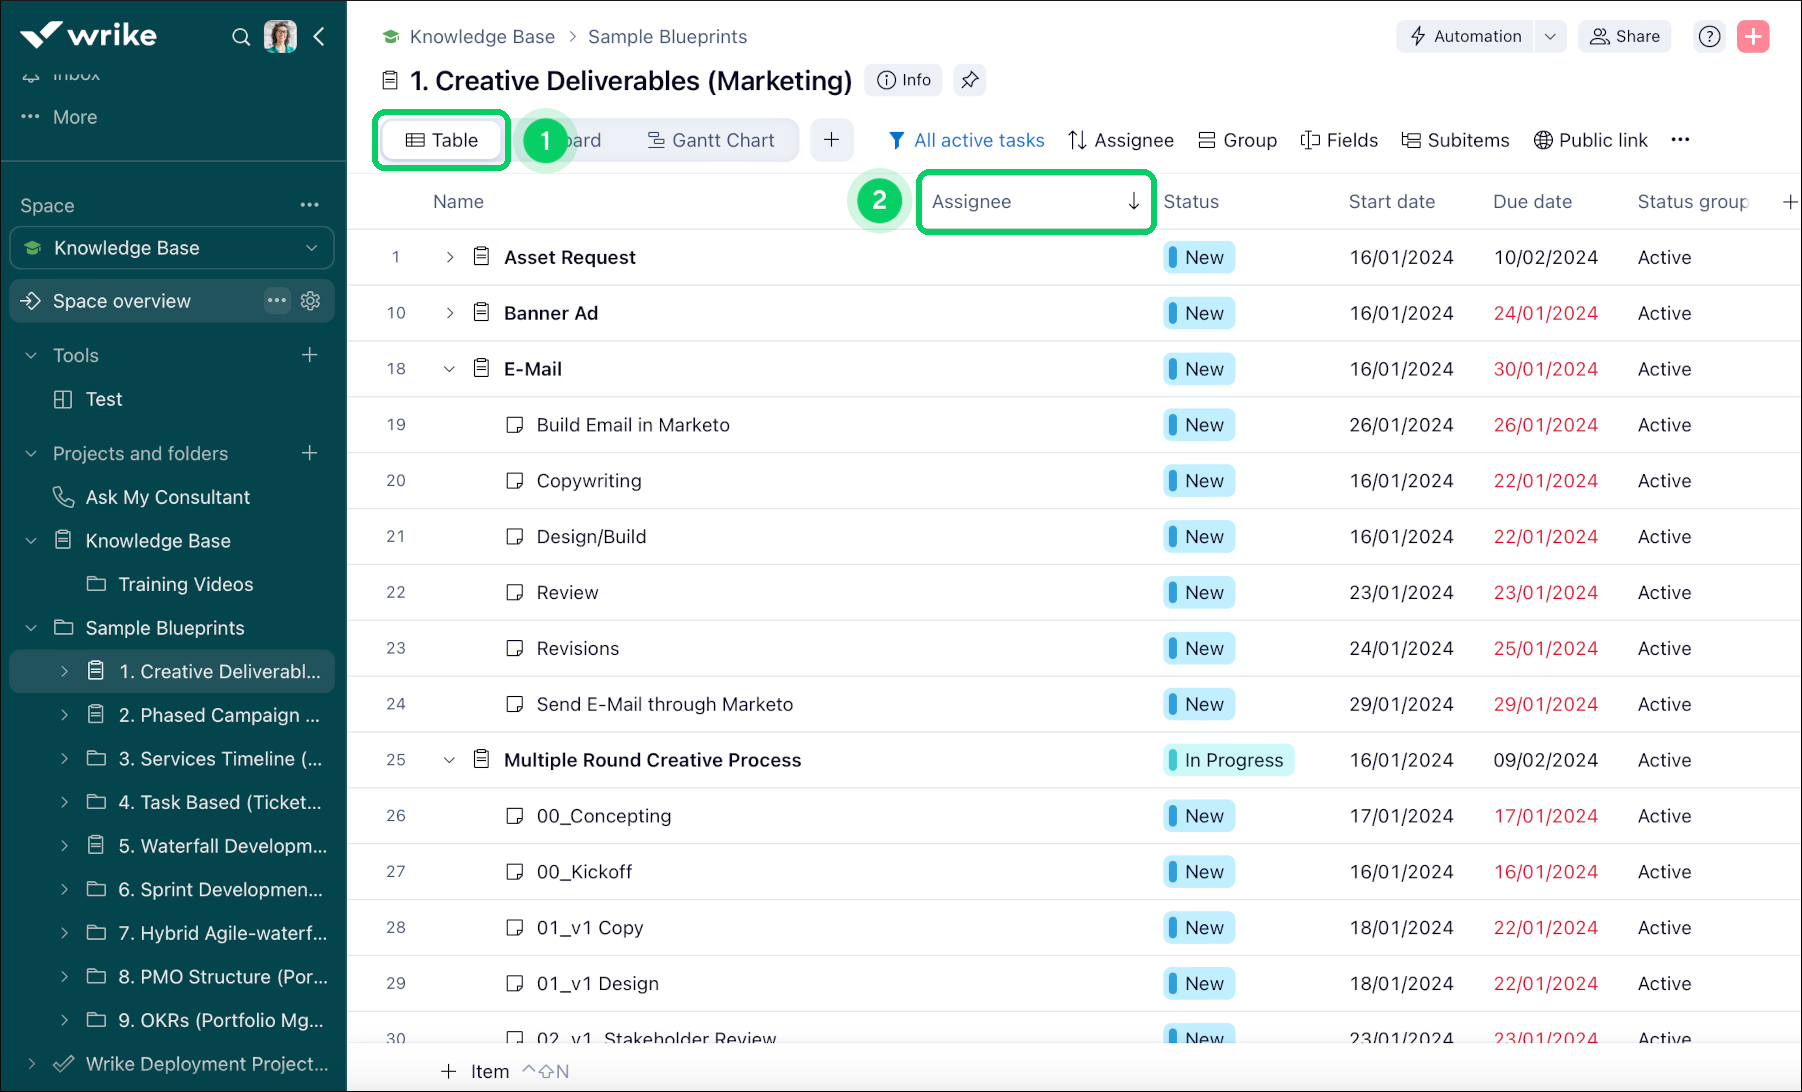The height and width of the screenshot is (1092, 1802).
Task: Switch to the Gantt Chart view tab
Action: pos(711,140)
